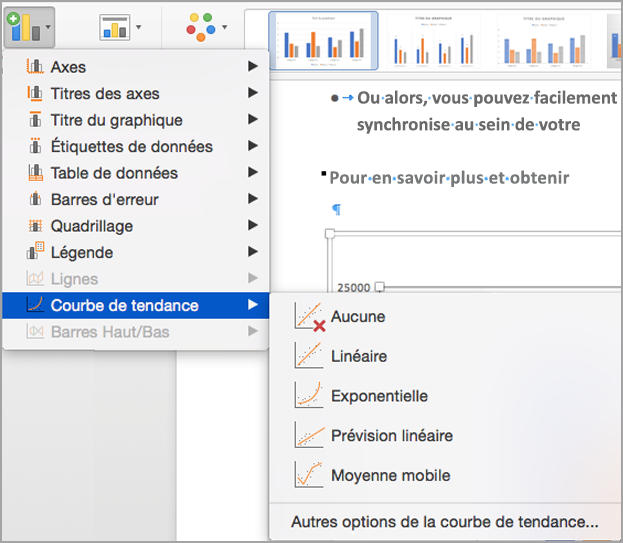Click the Axes menu icon

35,66
